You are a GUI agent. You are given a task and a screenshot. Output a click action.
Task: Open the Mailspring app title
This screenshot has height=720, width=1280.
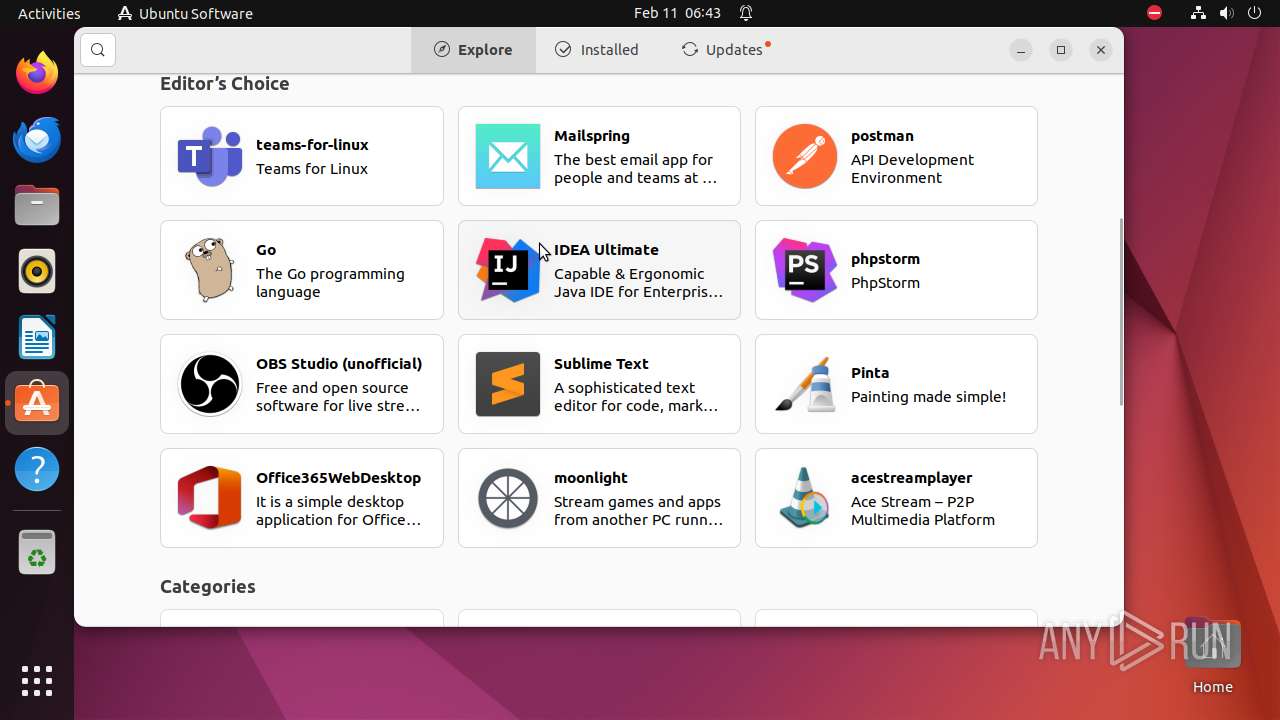pyautogui.click(x=592, y=136)
